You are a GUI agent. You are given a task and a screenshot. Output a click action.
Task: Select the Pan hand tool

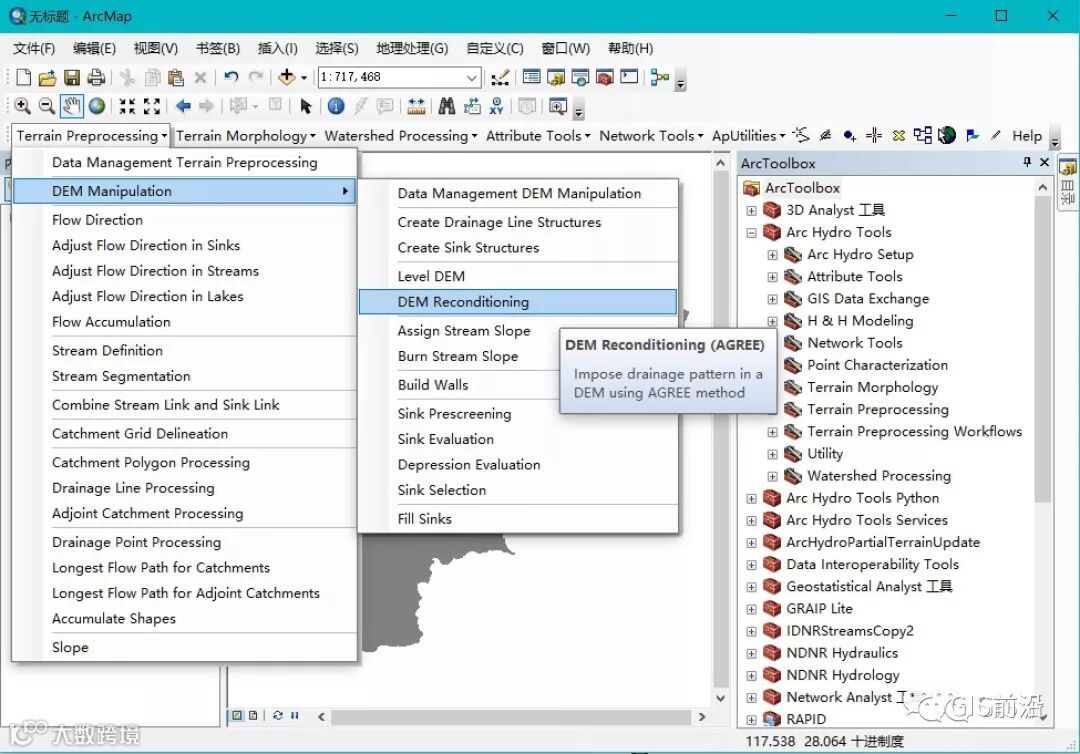click(x=72, y=106)
